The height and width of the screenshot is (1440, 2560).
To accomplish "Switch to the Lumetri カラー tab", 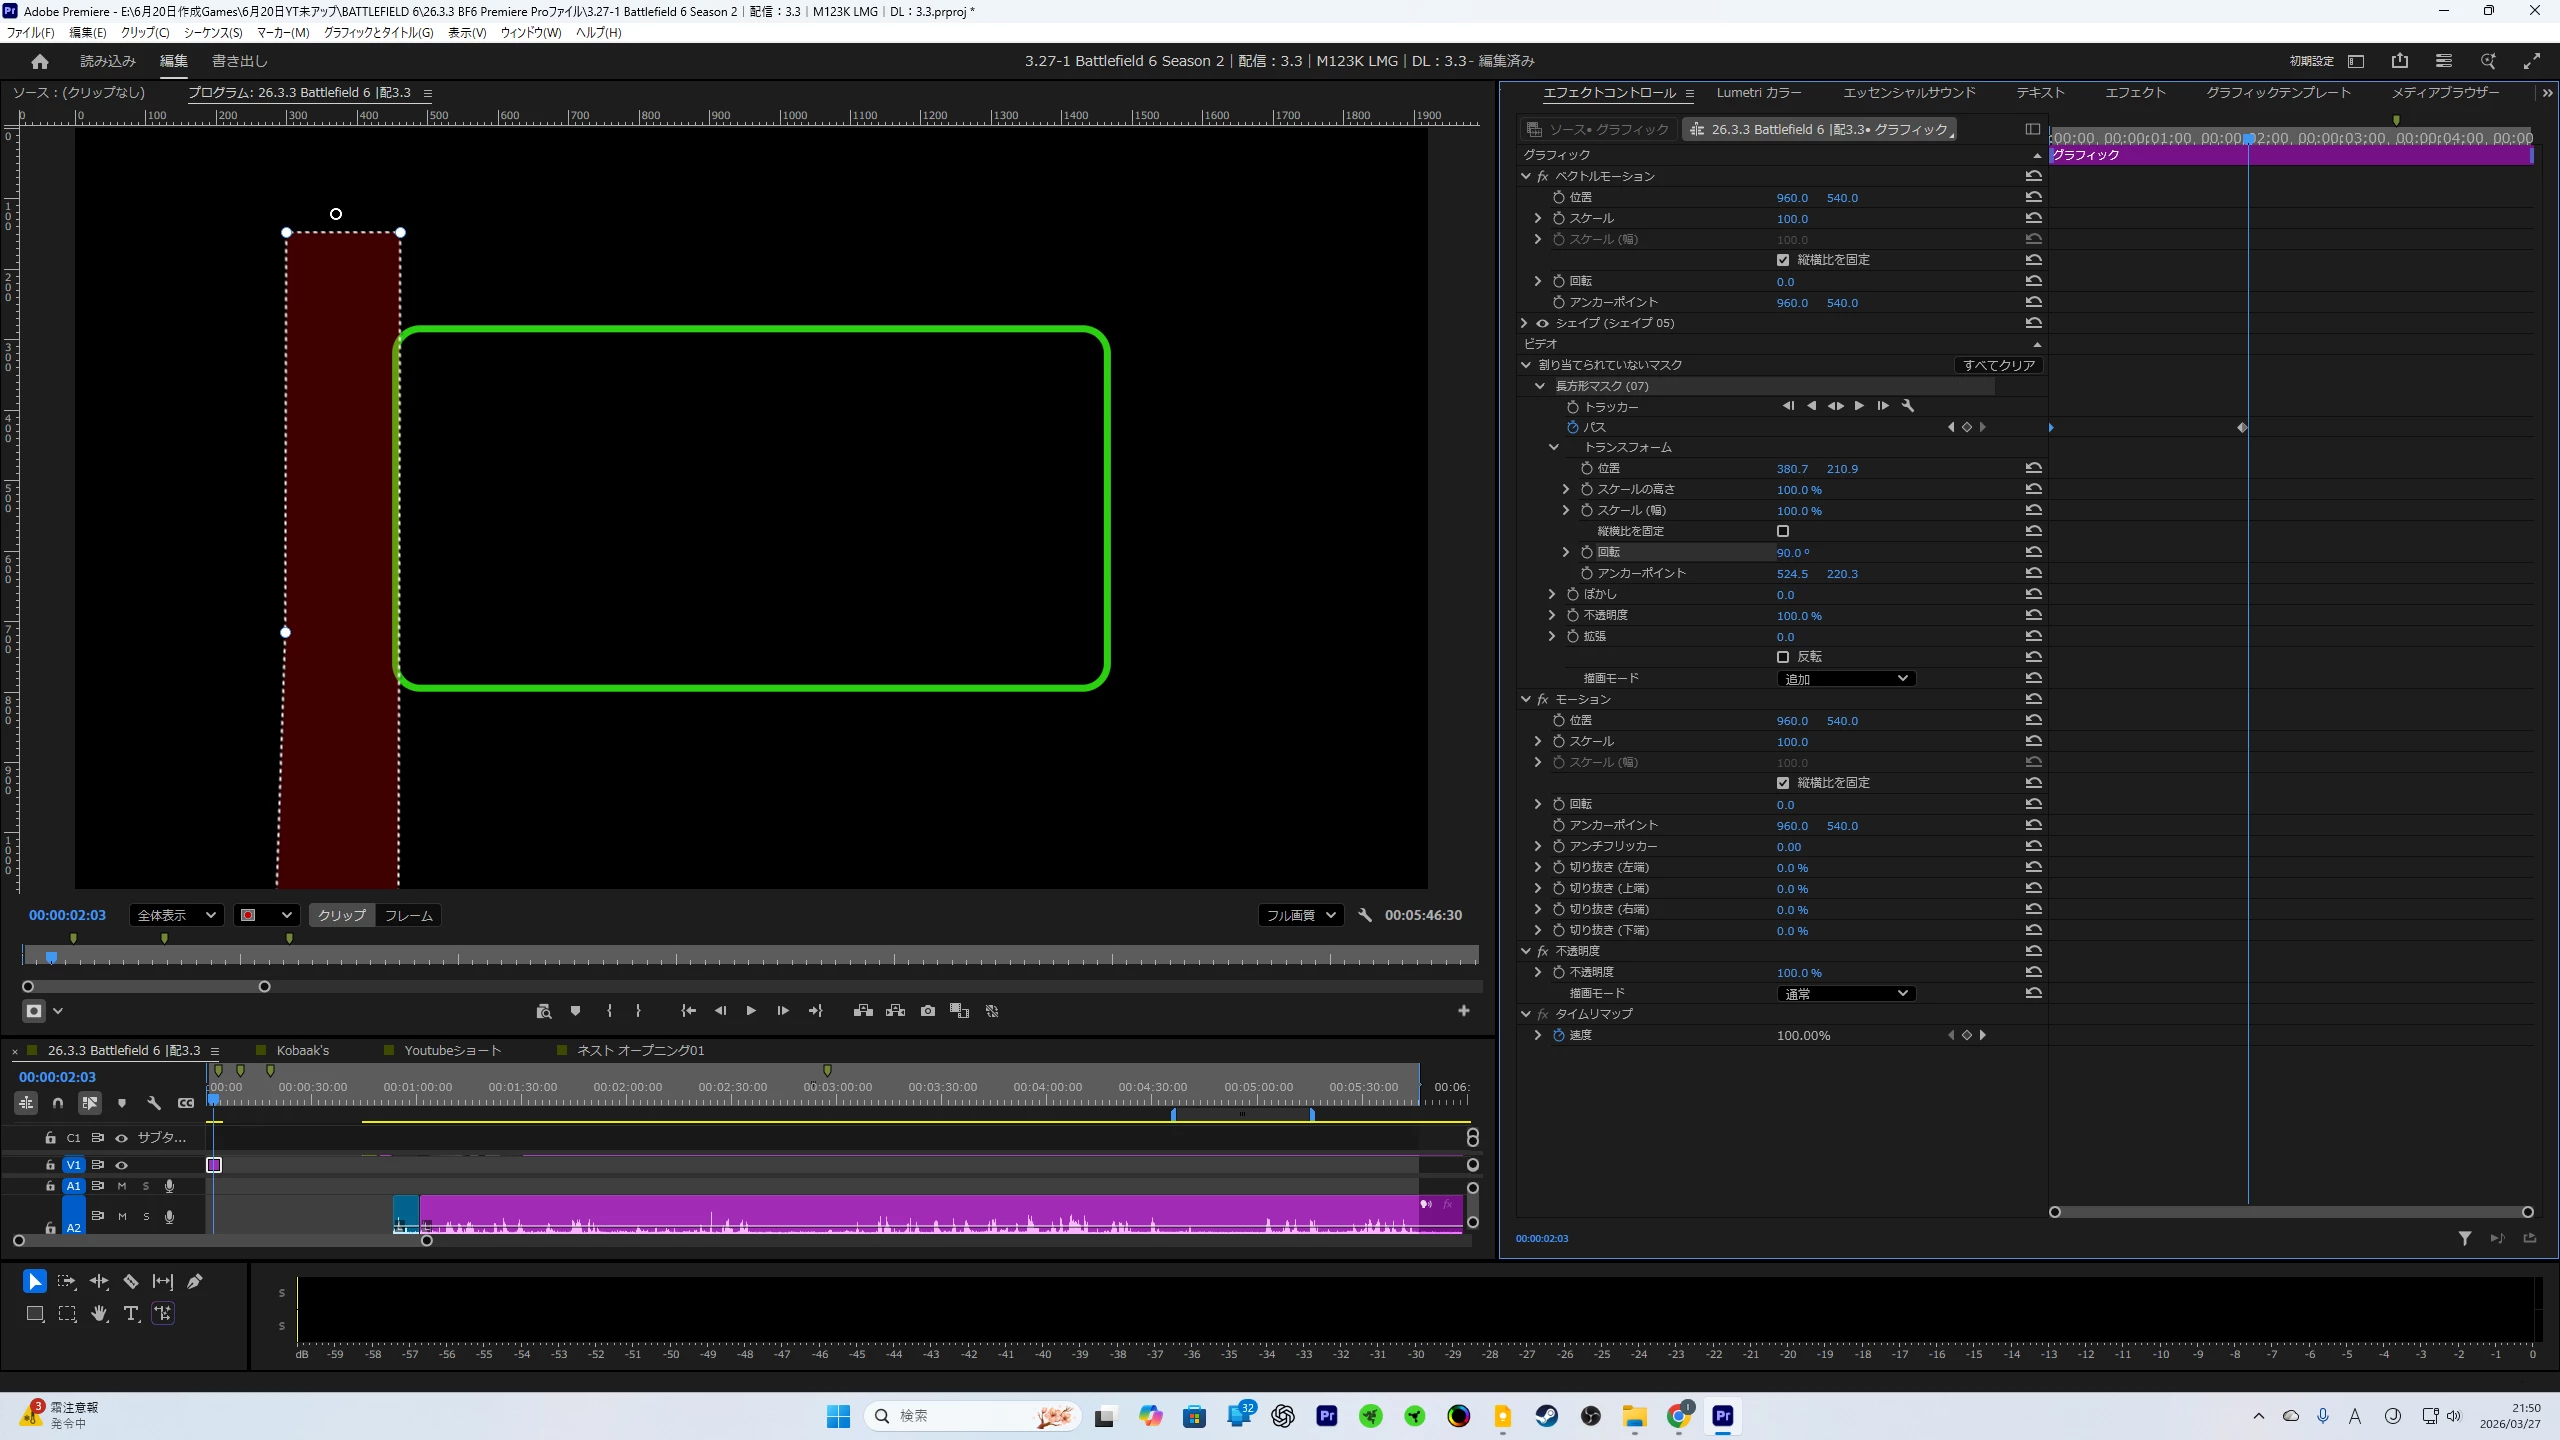I will click(x=1758, y=93).
